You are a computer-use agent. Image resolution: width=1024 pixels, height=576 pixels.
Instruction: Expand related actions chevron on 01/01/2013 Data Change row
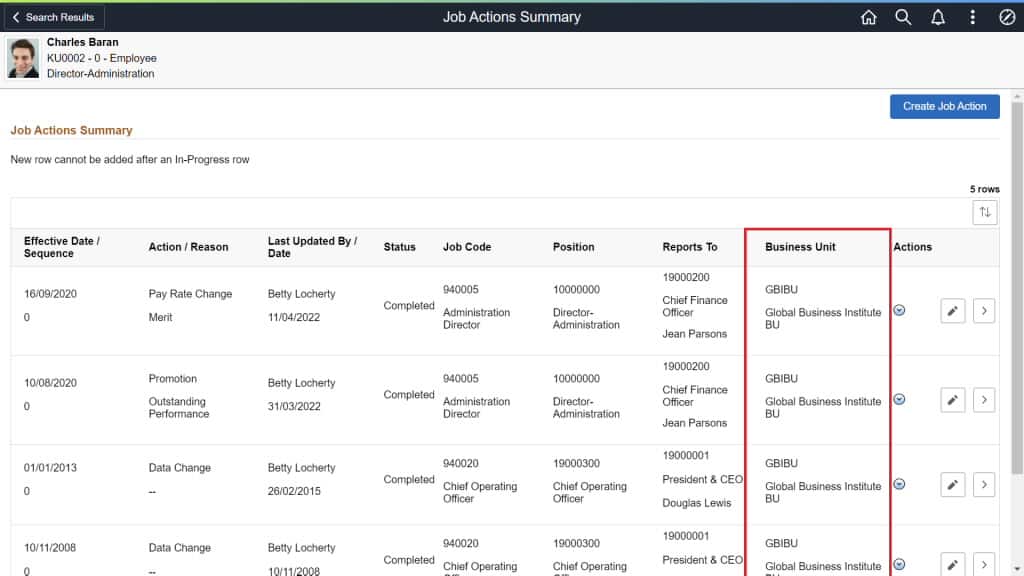[x=899, y=484]
